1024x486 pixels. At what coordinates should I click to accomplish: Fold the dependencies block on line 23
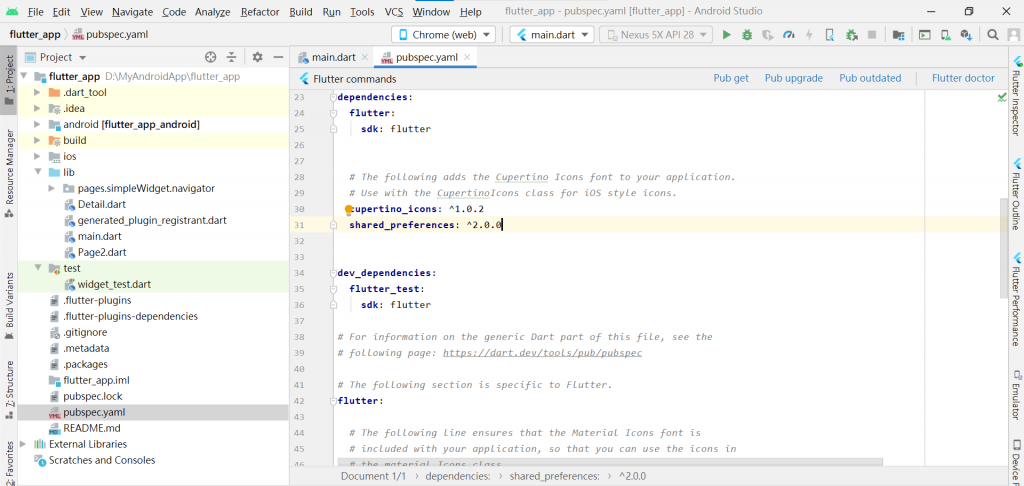pyautogui.click(x=333, y=97)
